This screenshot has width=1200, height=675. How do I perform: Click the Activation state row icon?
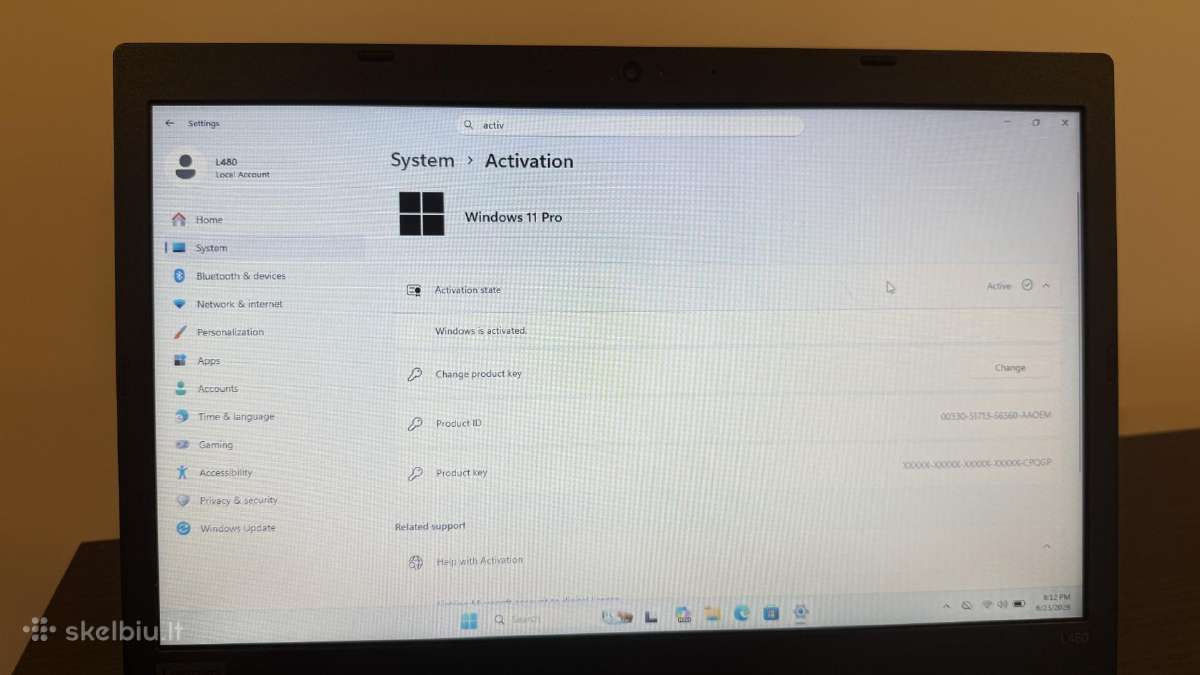414,290
